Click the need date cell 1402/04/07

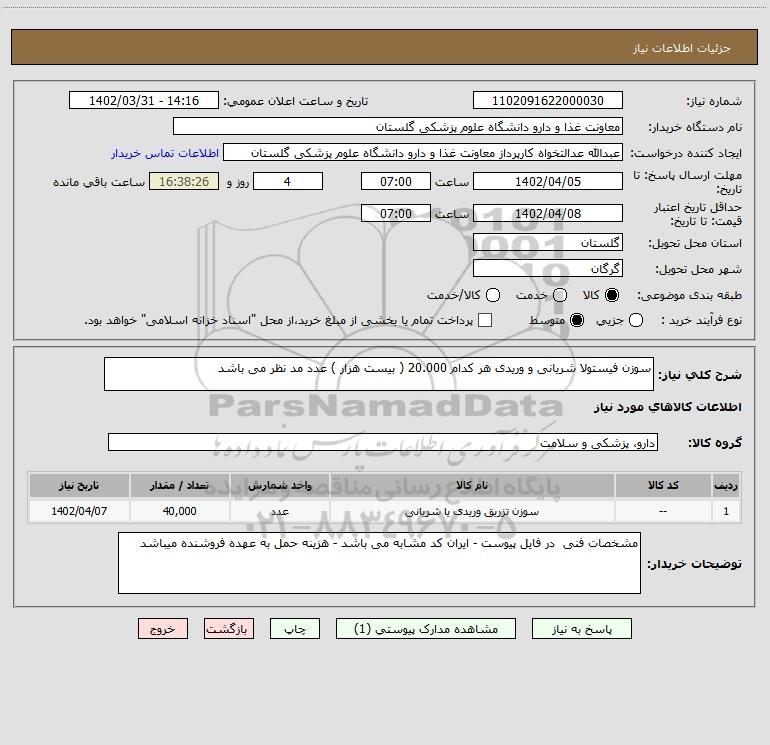point(79,511)
